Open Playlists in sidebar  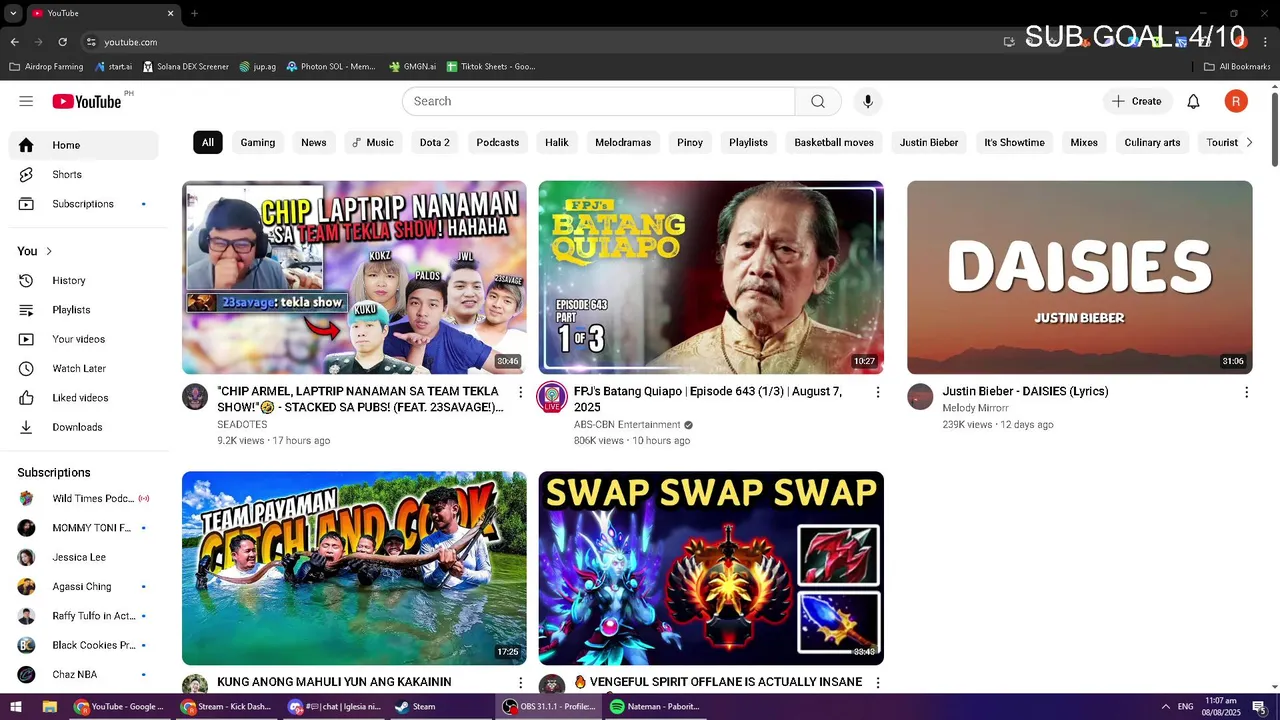[84, 310]
